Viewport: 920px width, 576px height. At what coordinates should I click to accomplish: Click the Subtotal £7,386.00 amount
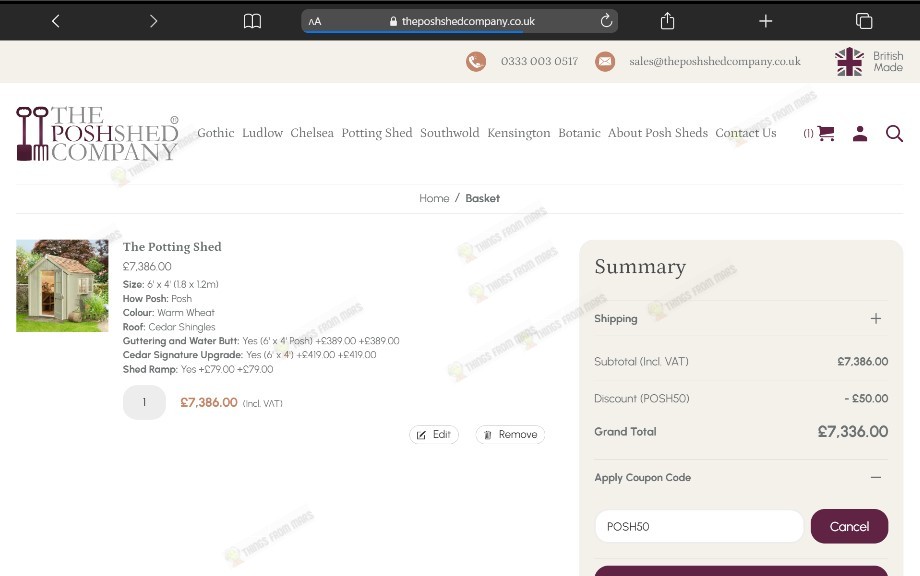[x=862, y=361]
